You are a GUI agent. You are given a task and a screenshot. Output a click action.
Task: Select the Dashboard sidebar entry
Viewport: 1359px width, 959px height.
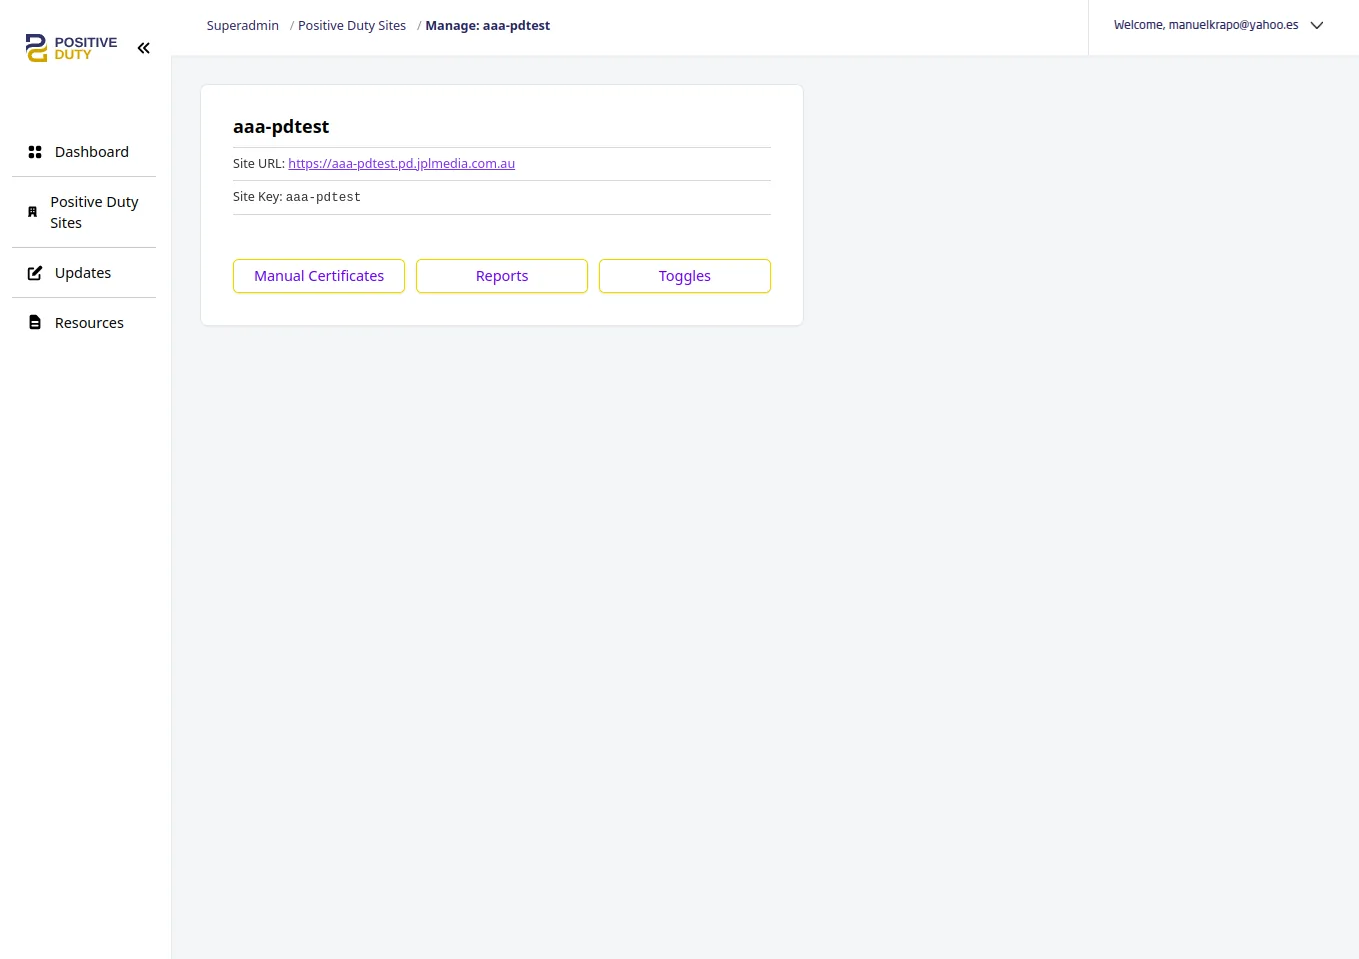pos(92,151)
